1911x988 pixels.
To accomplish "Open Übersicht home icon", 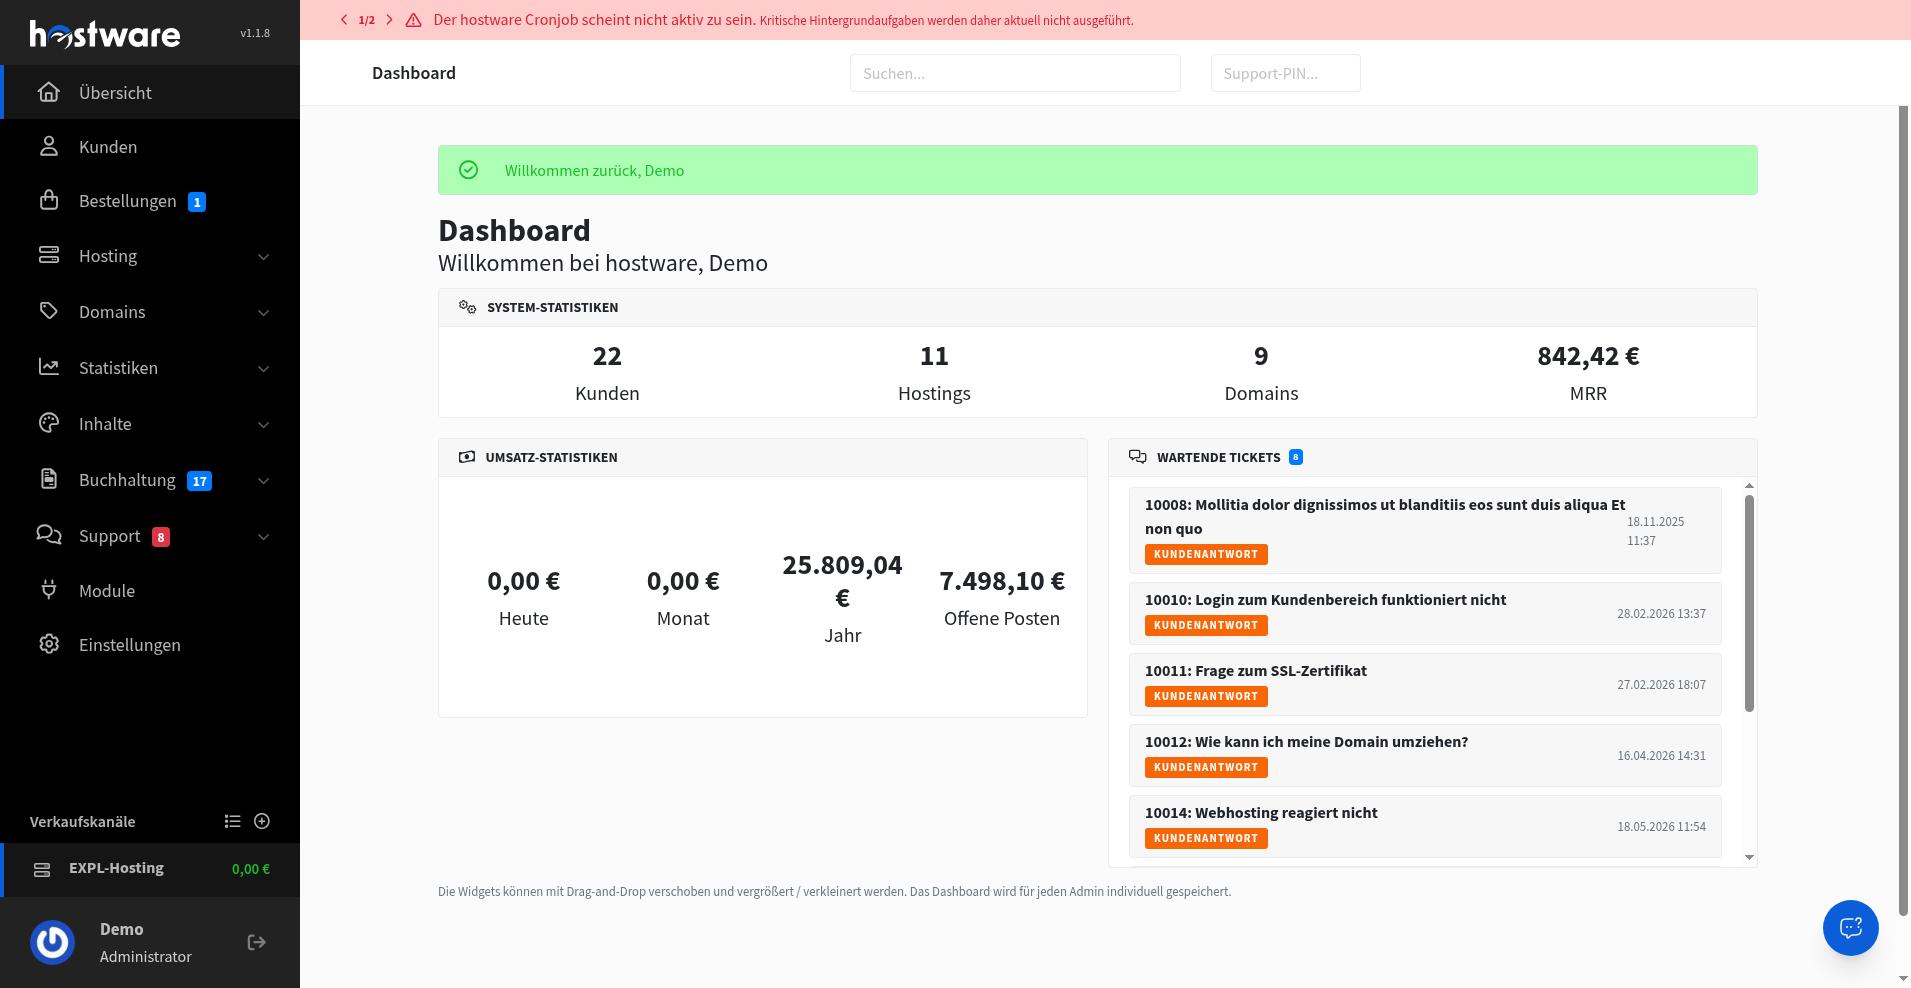I will [x=49, y=92].
